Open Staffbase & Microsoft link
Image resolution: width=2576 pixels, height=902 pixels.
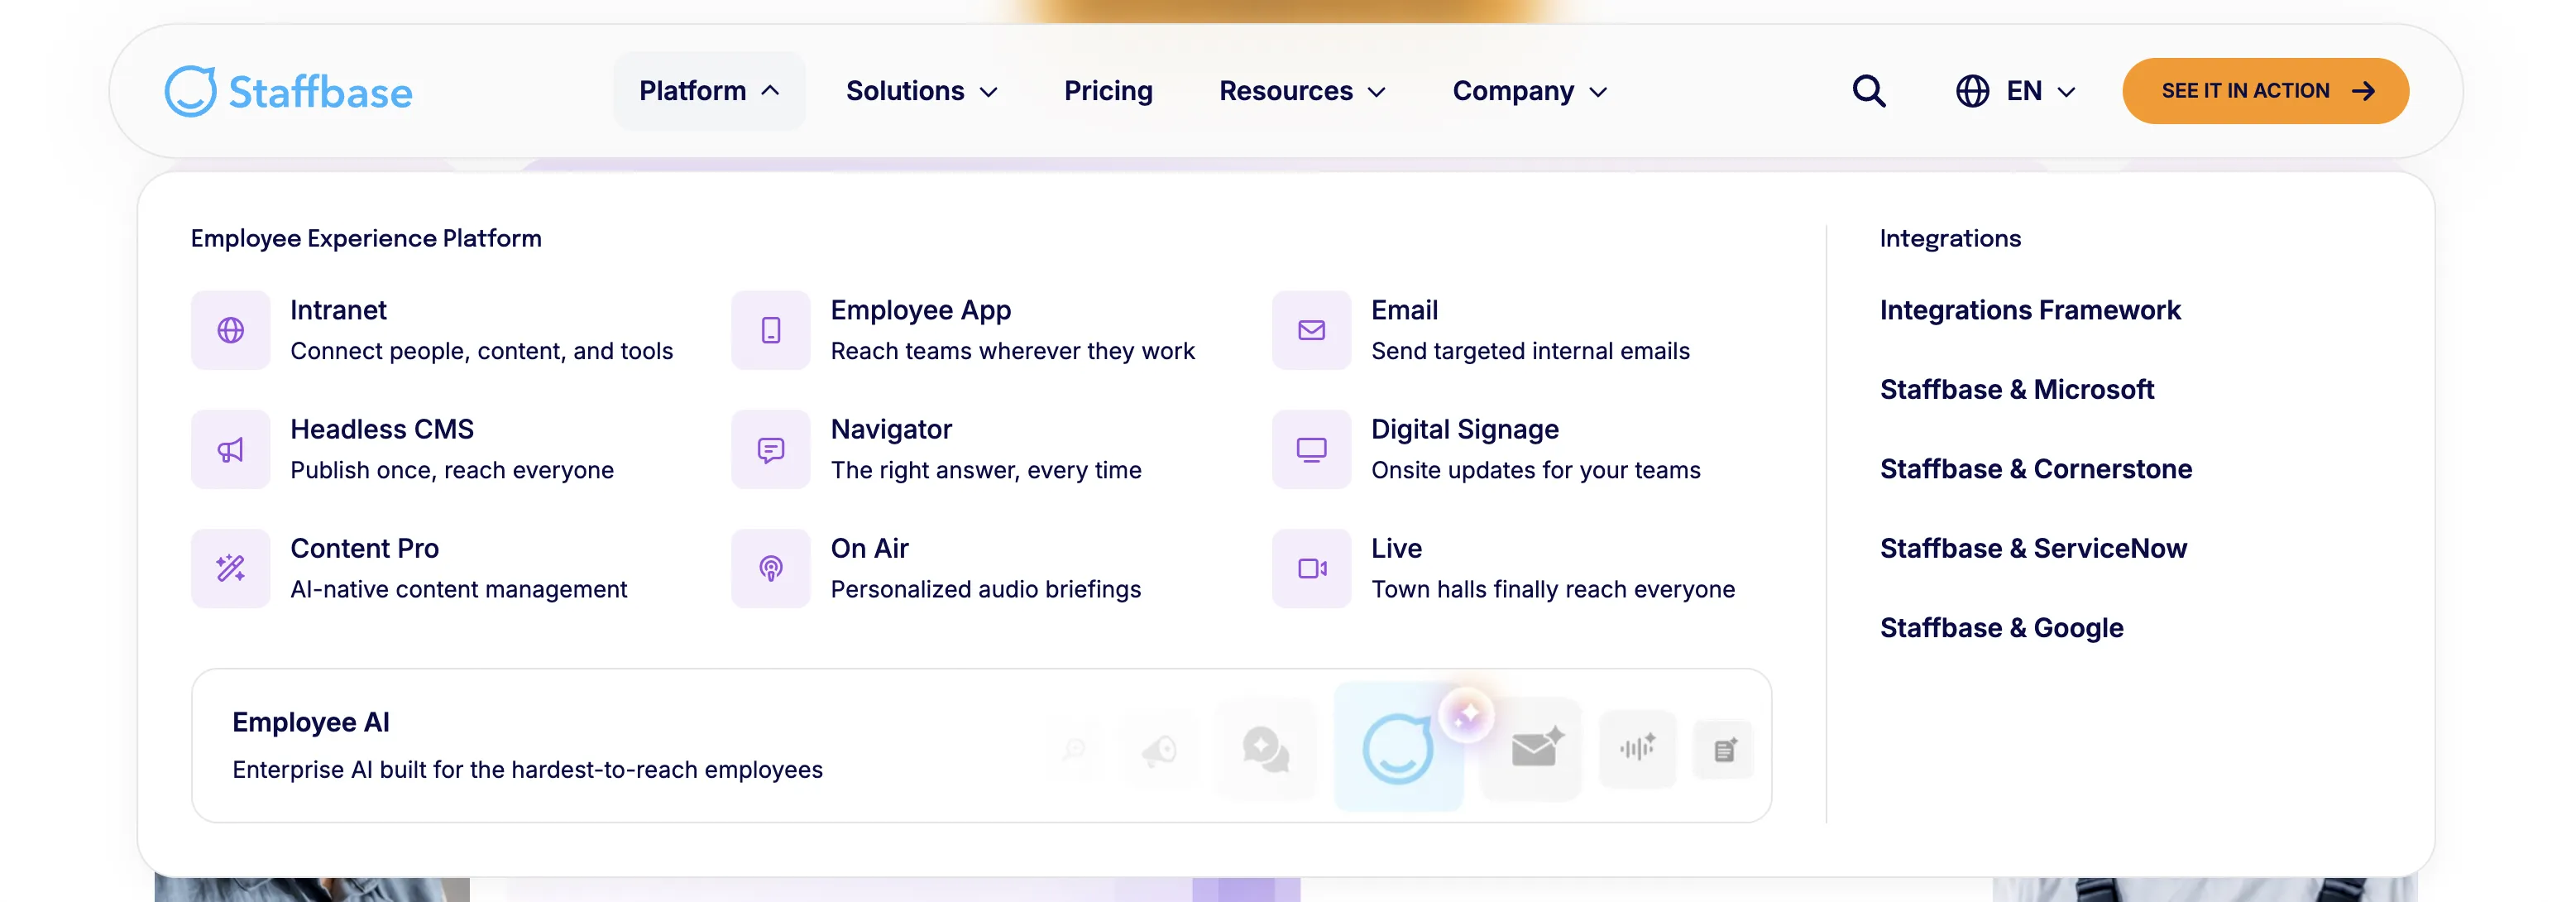click(x=2017, y=389)
